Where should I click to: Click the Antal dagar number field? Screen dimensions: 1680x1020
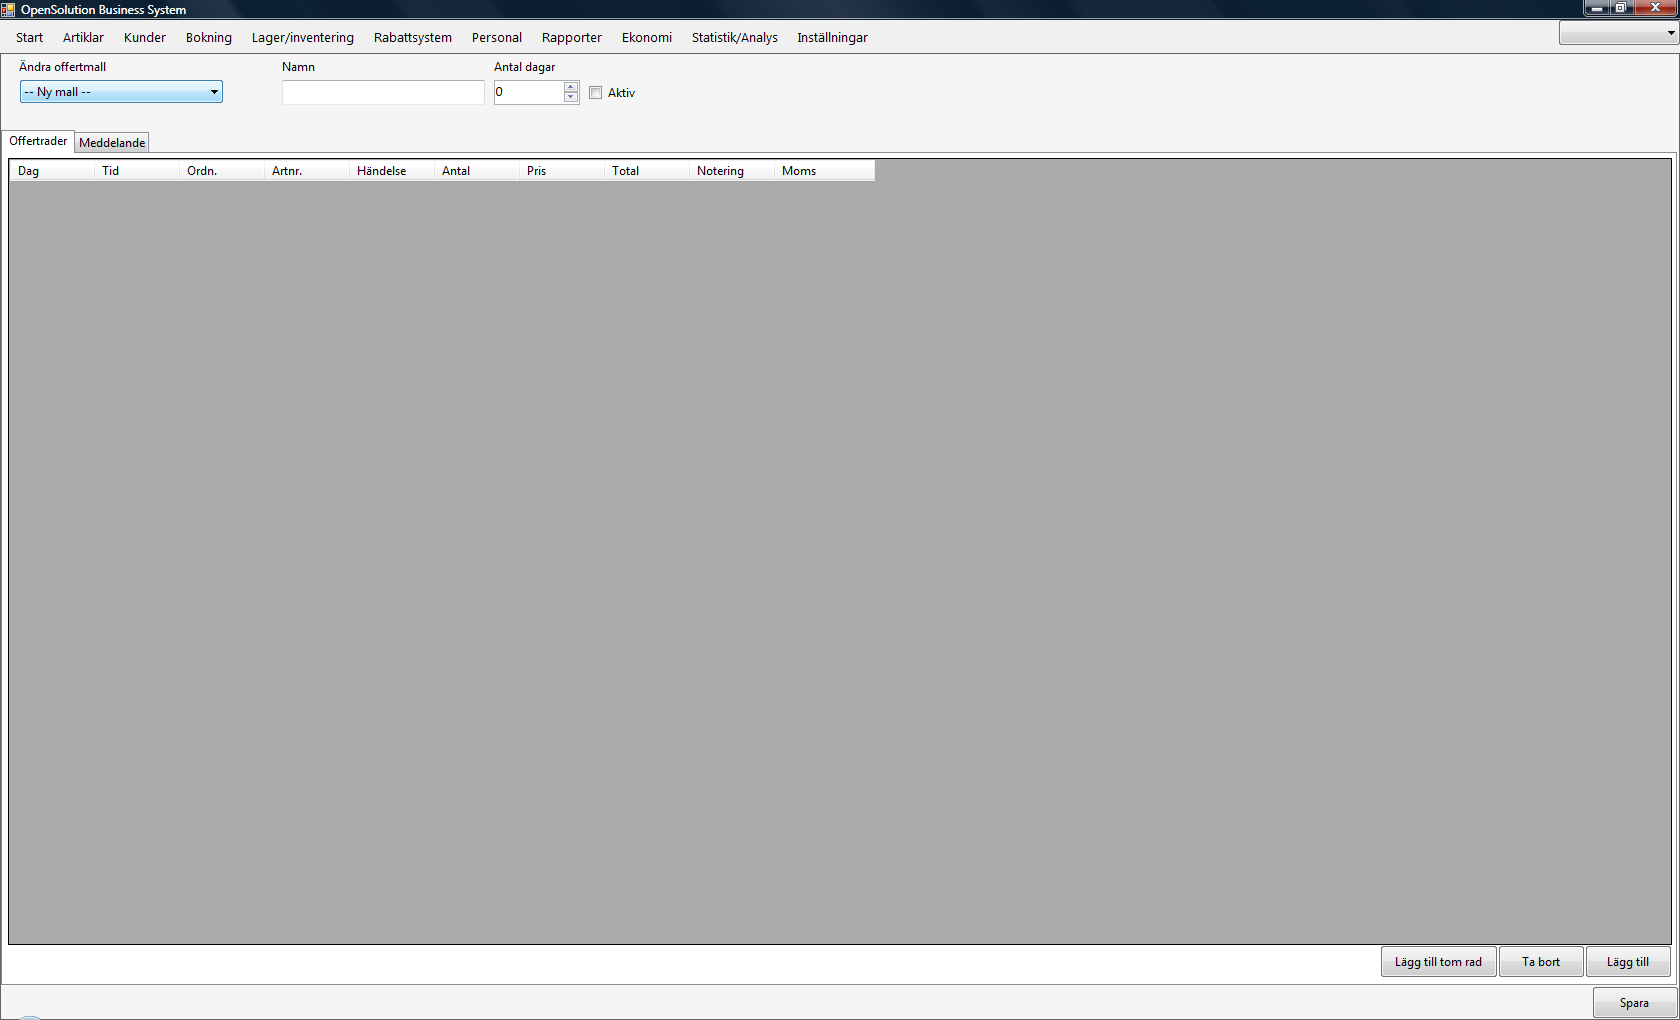point(528,92)
